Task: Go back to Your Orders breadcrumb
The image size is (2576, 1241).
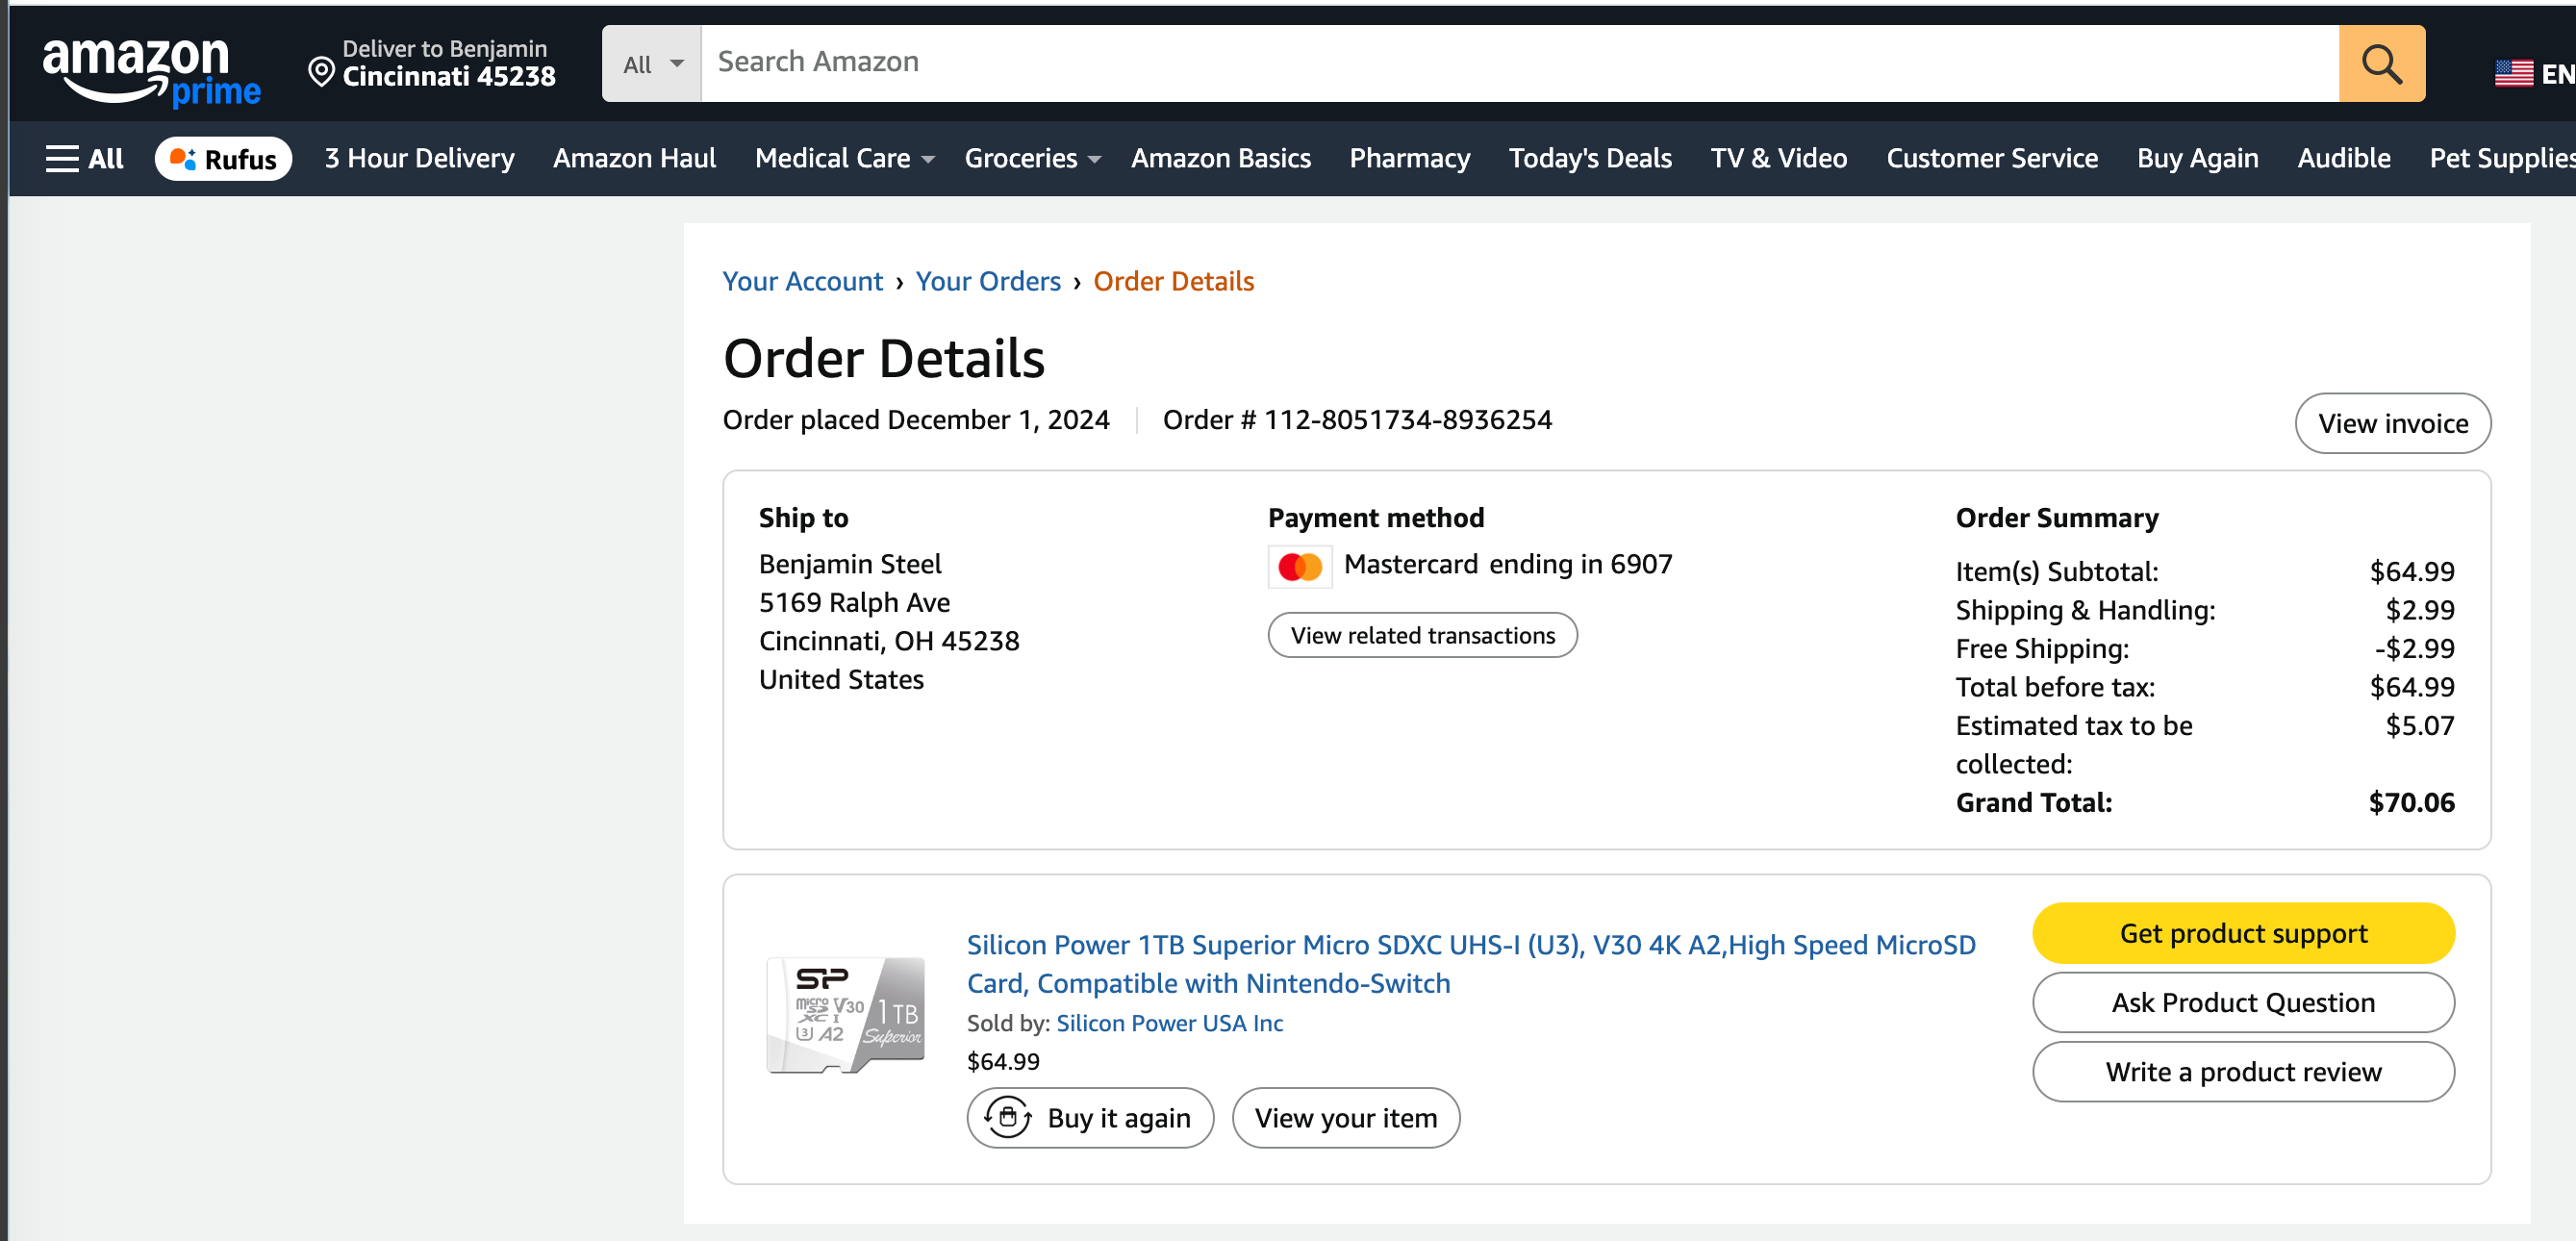Action: pos(987,281)
